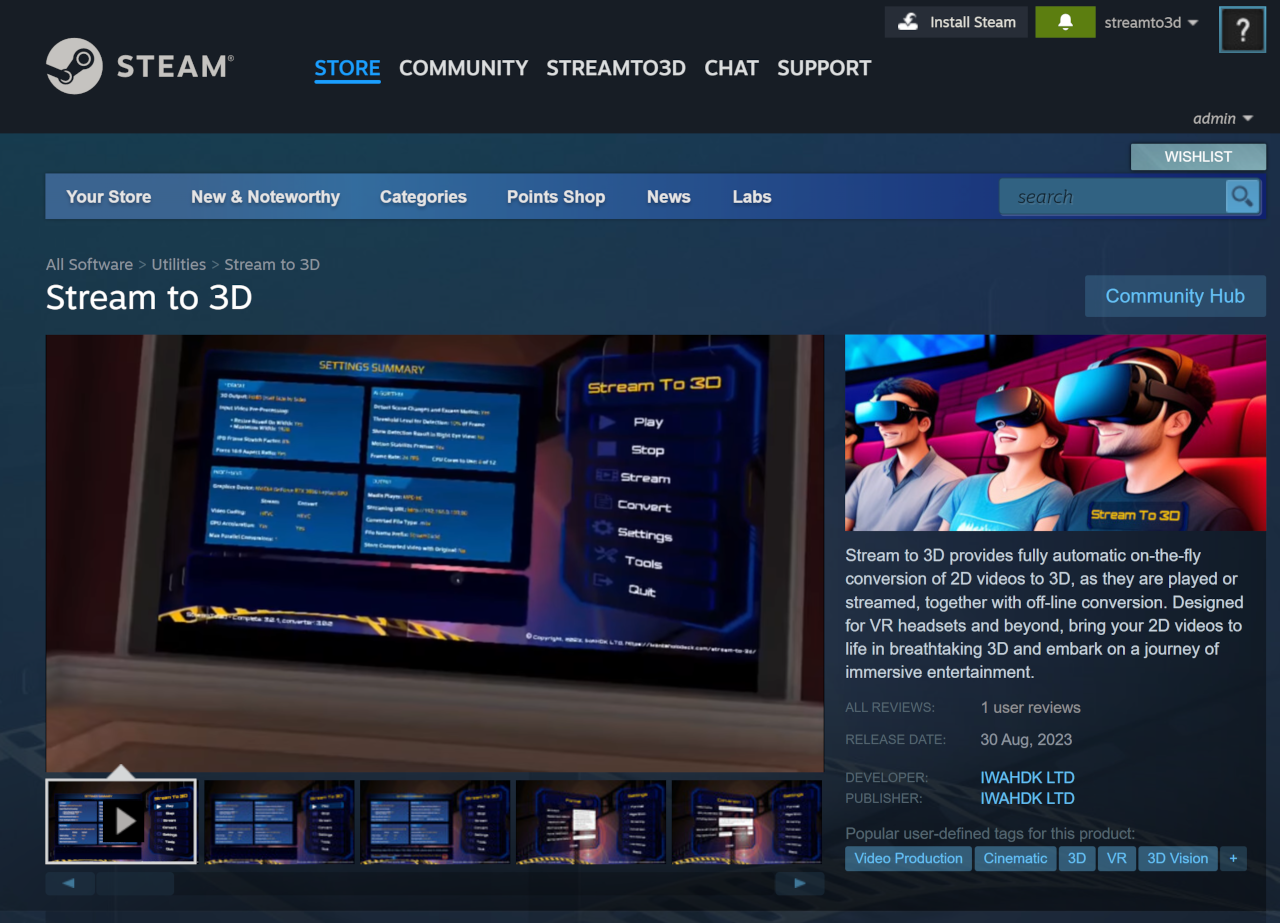
Task: Open the Points Shop section
Action: click(x=556, y=196)
